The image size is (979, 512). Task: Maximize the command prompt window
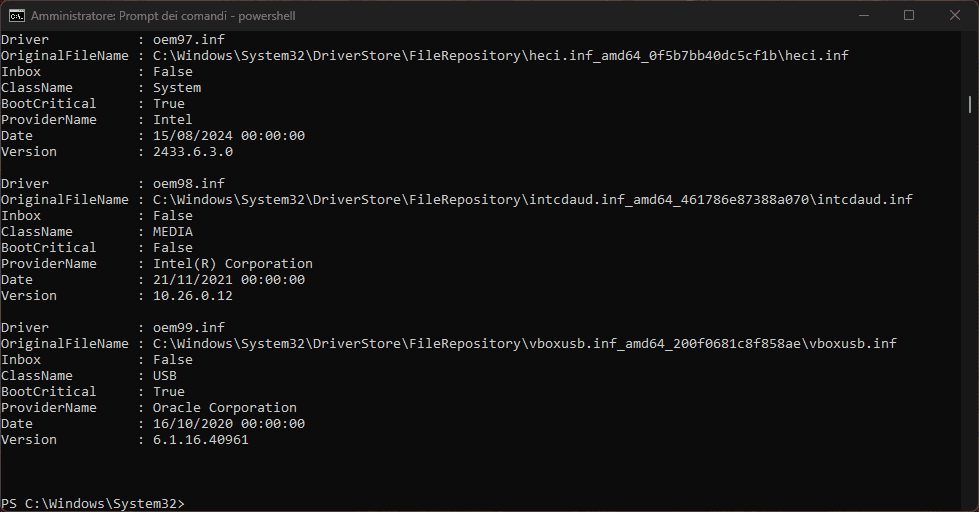click(x=909, y=16)
